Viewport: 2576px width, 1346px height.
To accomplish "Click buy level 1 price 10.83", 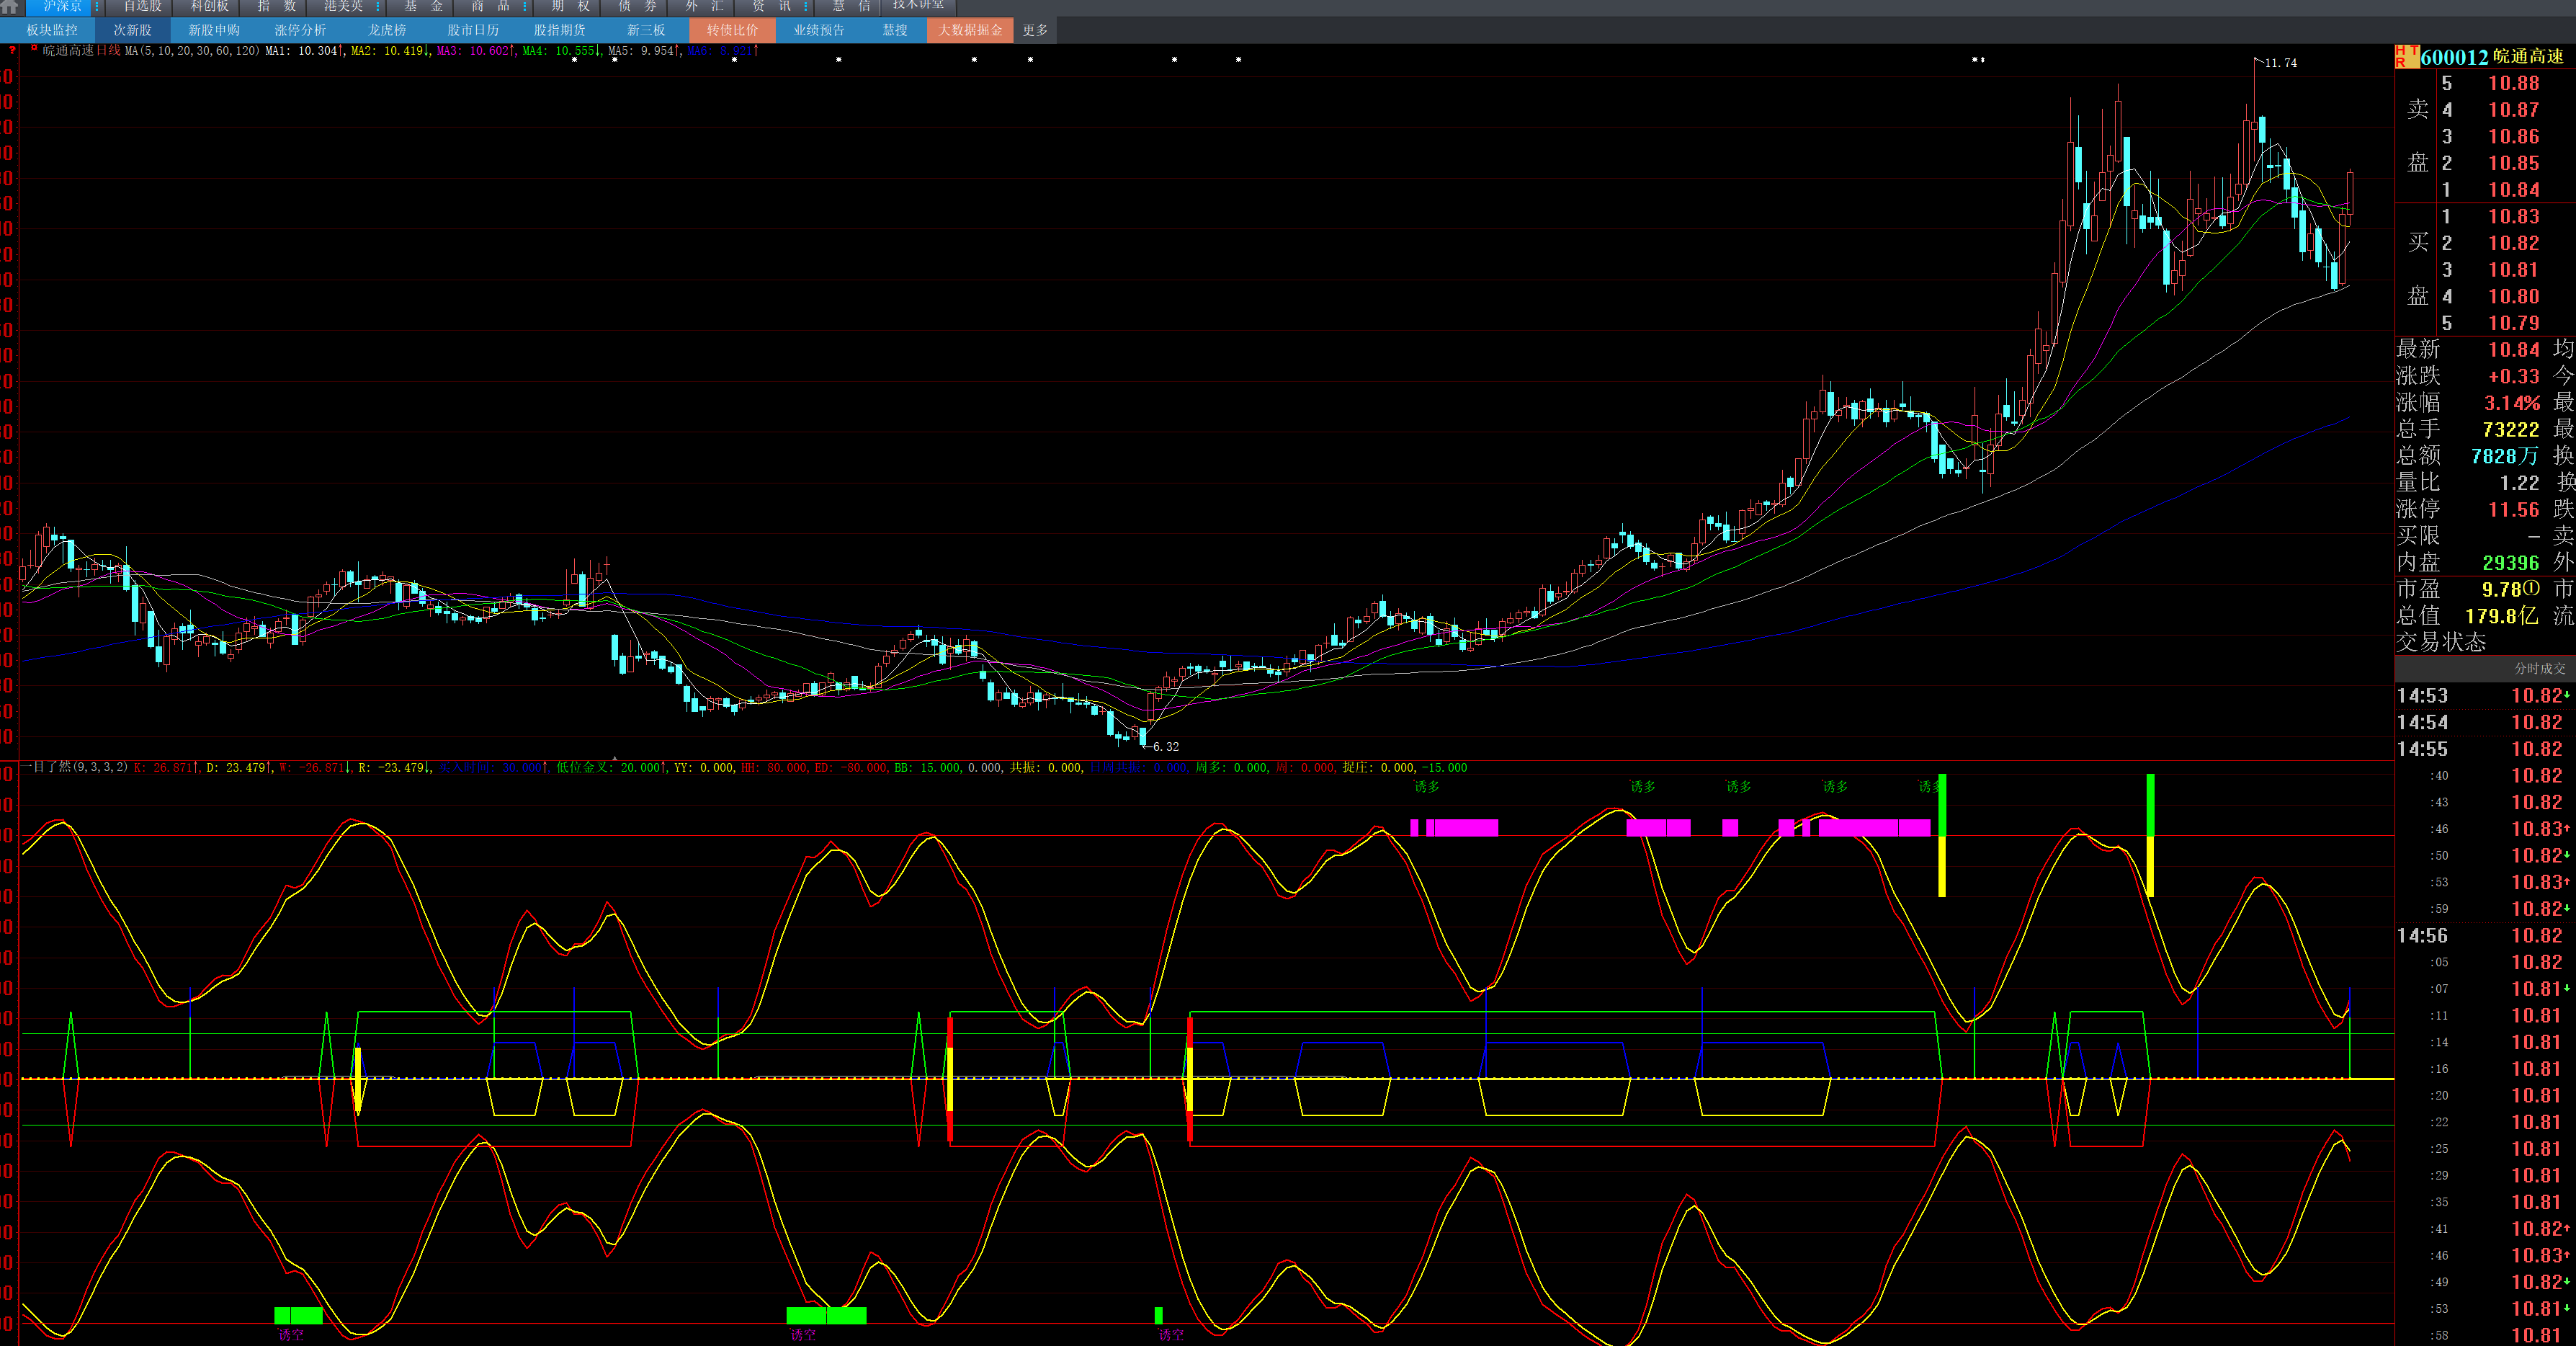I will 2513,216.
